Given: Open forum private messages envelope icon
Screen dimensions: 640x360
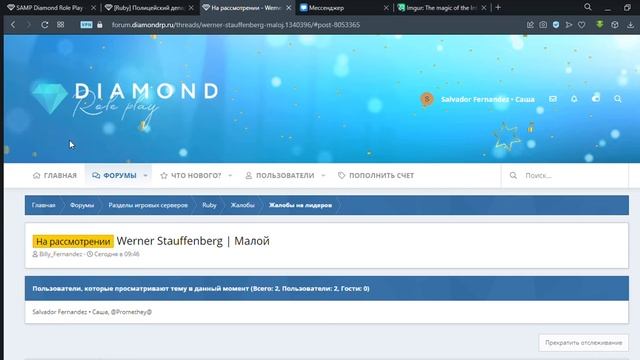Looking at the screenshot, I should click(x=553, y=99).
